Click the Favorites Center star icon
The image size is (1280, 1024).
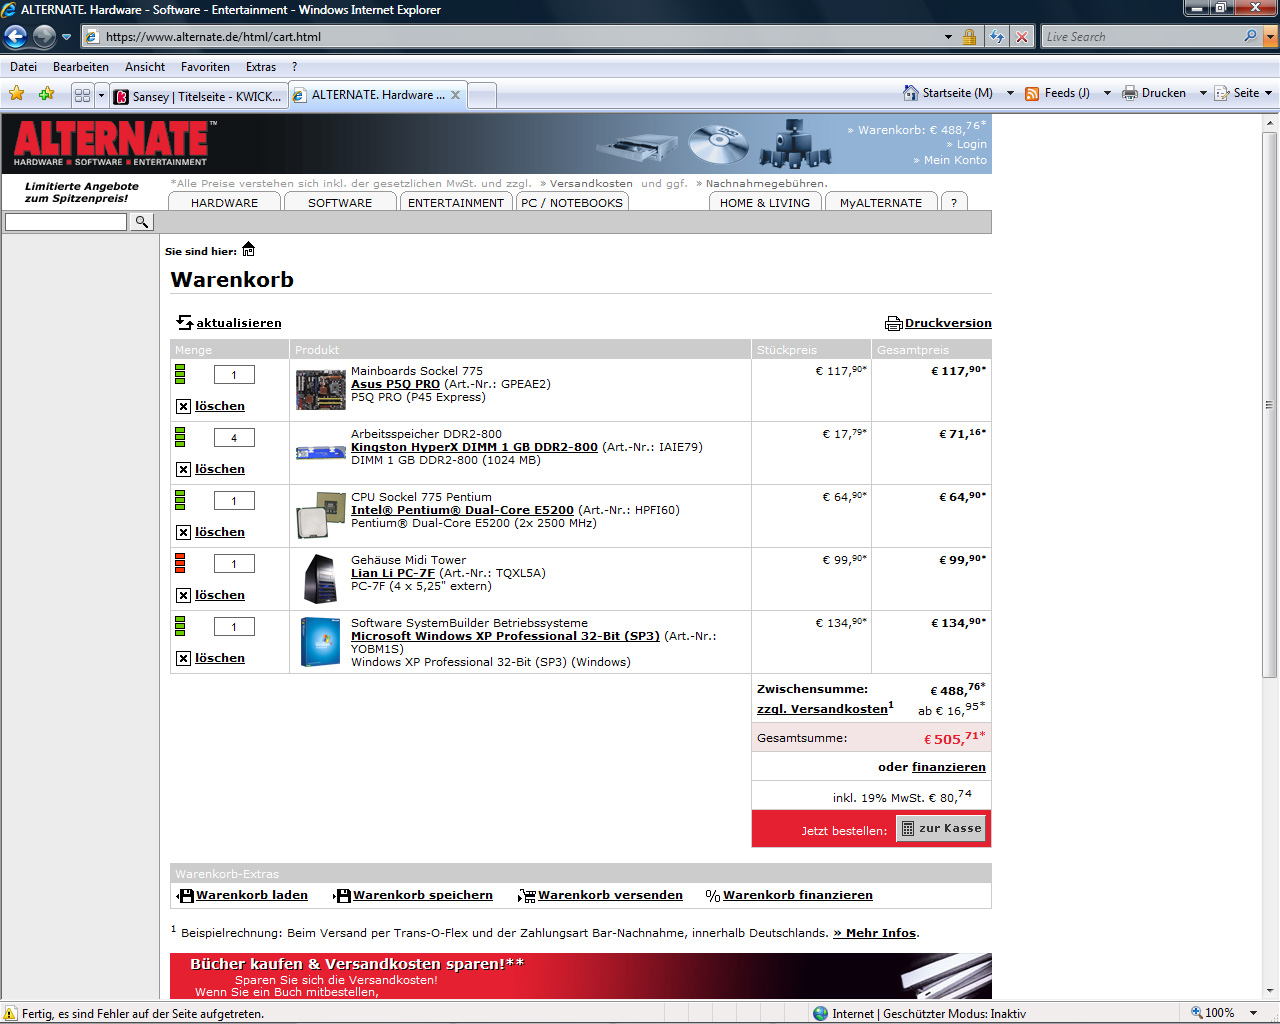point(17,94)
